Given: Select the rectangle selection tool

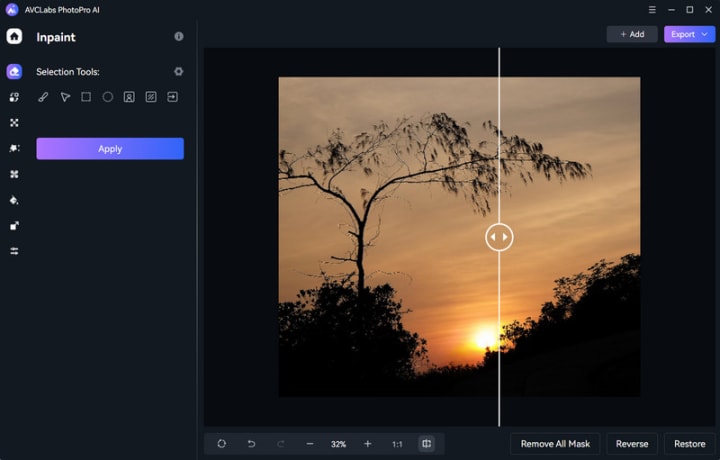Looking at the screenshot, I should (86, 97).
